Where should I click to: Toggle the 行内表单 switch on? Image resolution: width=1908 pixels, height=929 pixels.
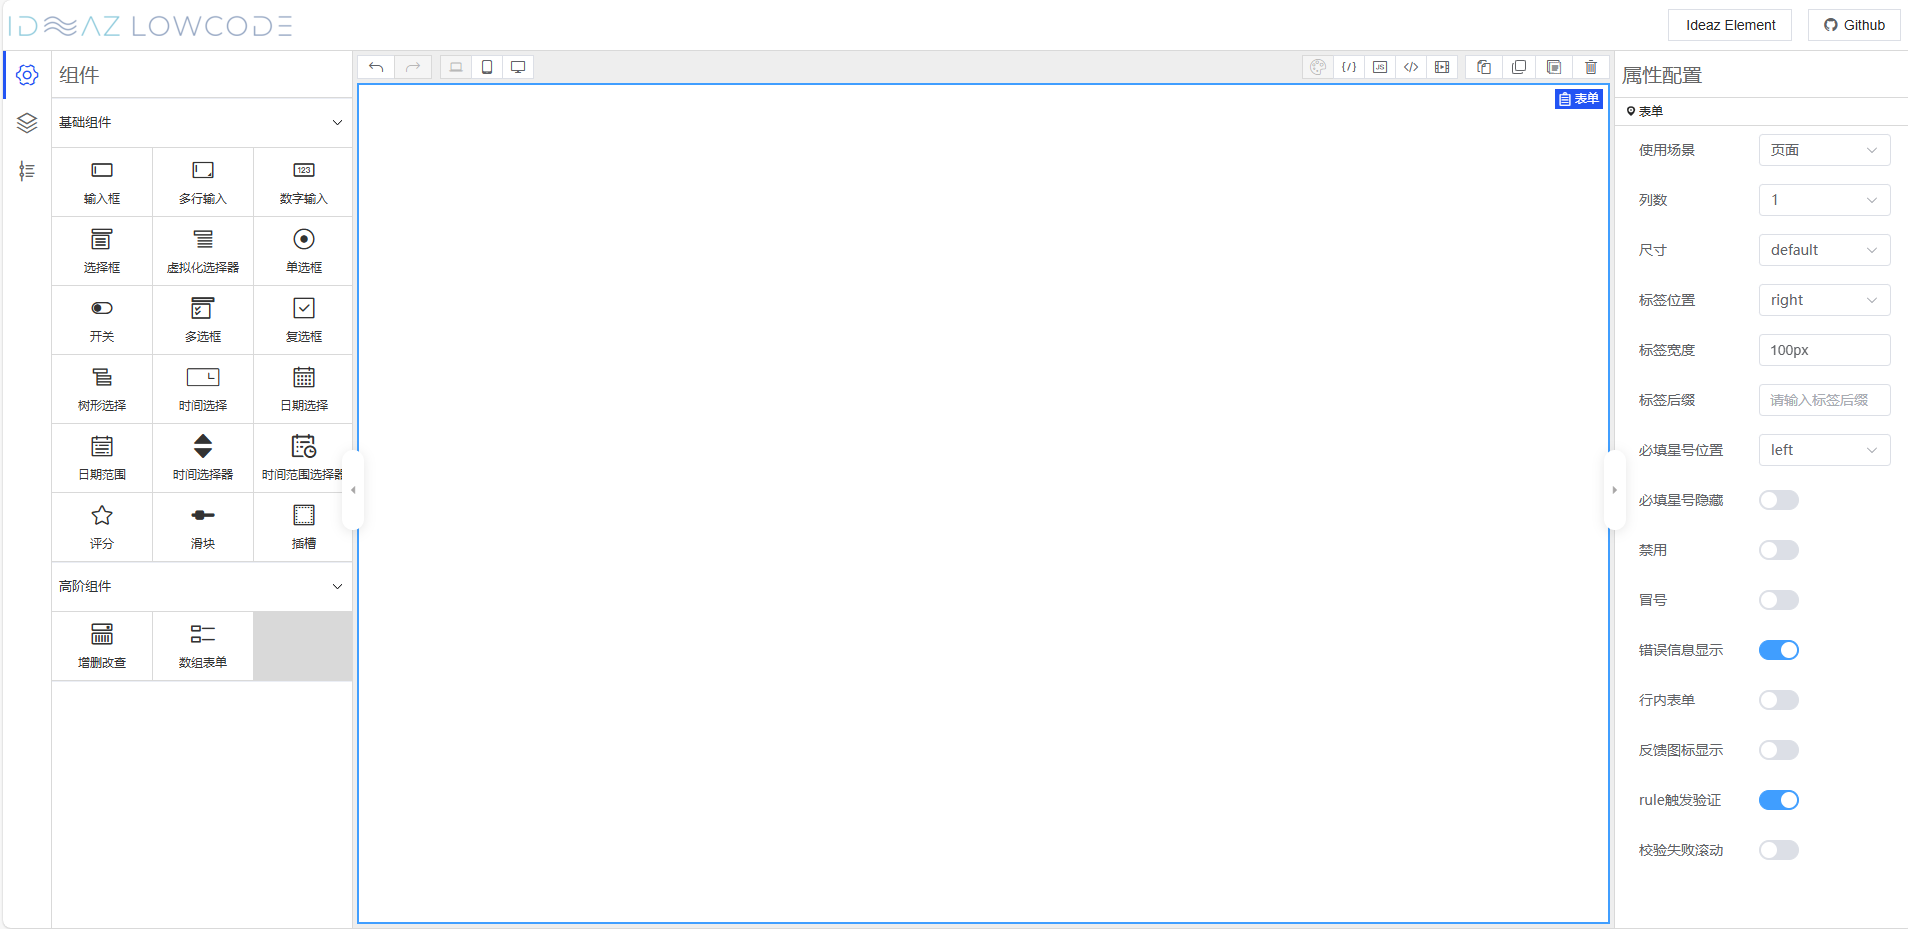(1778, 700)
